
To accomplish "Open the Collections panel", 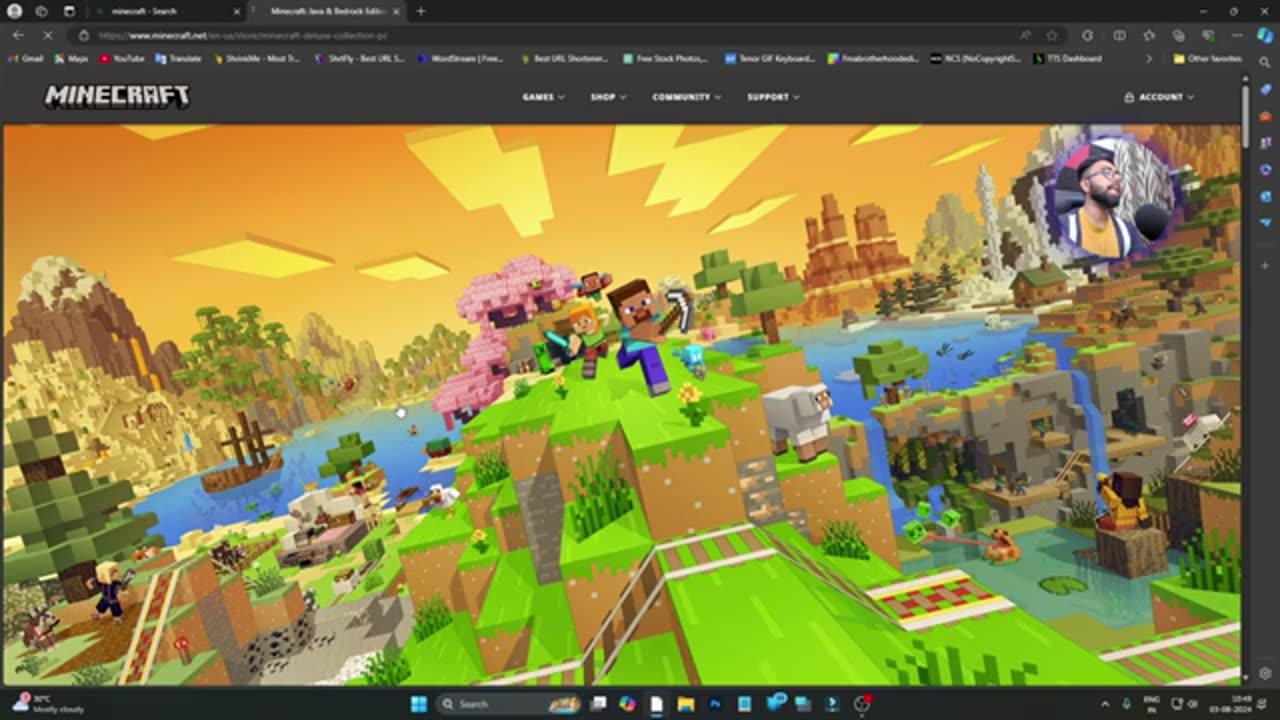I will (x=1179, y=35).
